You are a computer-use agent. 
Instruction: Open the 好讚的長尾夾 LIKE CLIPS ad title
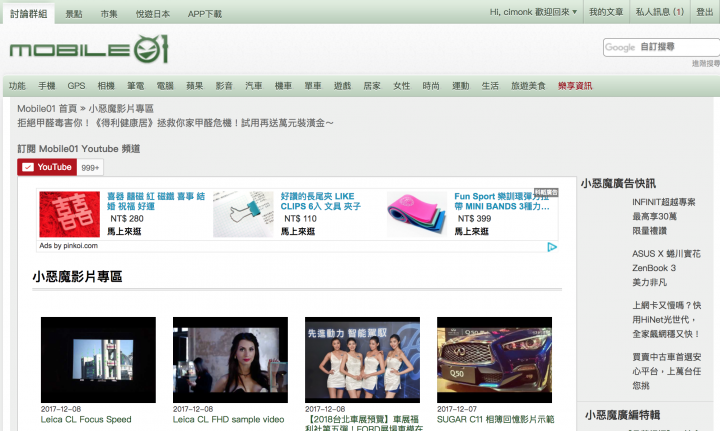321,201
